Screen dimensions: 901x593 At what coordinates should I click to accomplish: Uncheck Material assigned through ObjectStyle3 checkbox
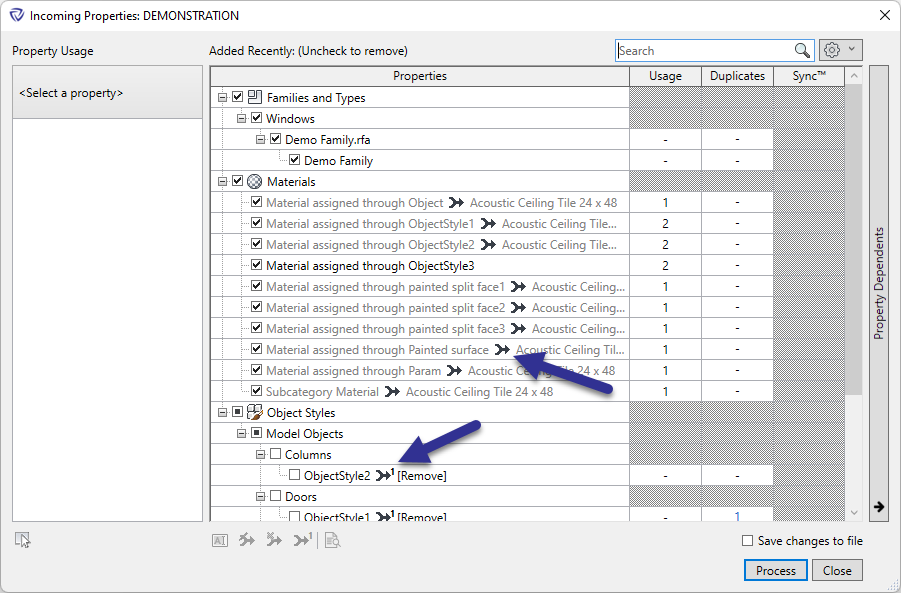pyautogui.click(x=256, y=265)
